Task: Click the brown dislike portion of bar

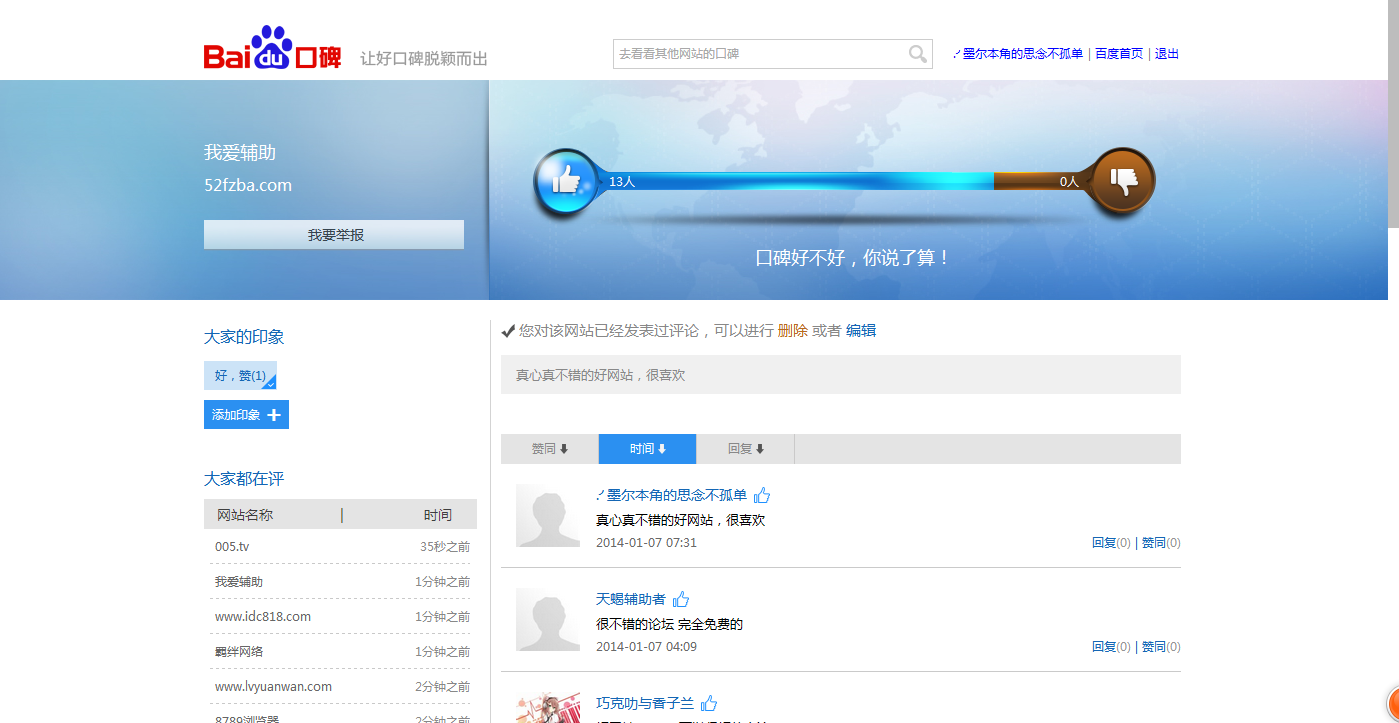Action: coord(1040,182)
